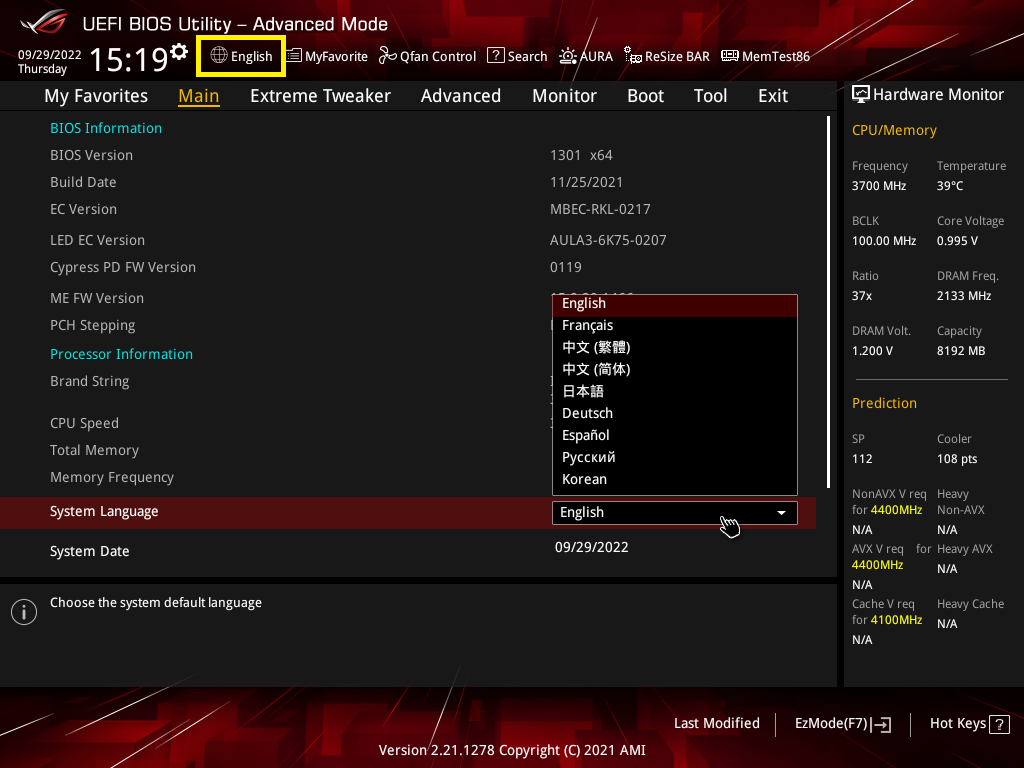Go to Exit tab
Image resolution: width=1024 pixels, height=768 pixels.
coord(773,96)
